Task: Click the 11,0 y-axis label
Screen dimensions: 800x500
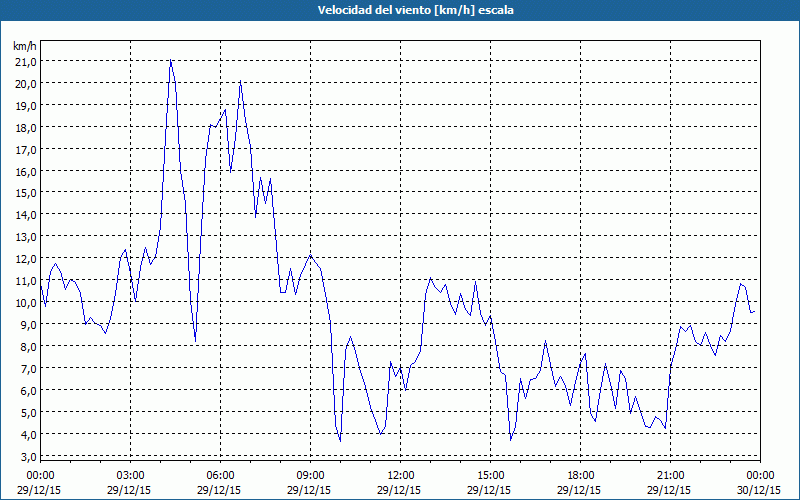Action: point(26,281)
